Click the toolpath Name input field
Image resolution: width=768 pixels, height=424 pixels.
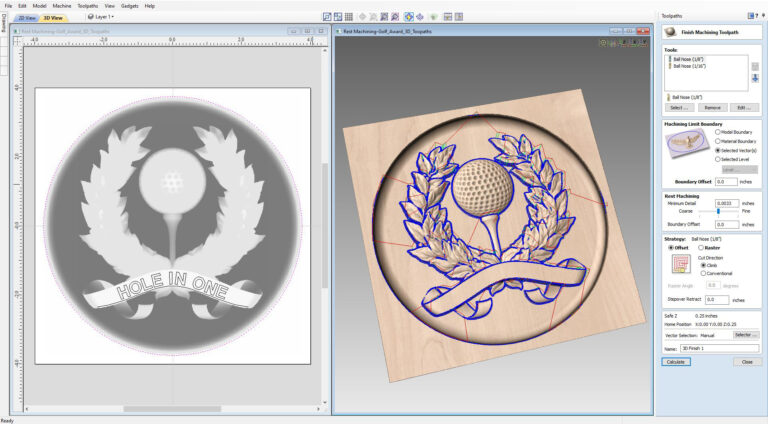[720, 348]
